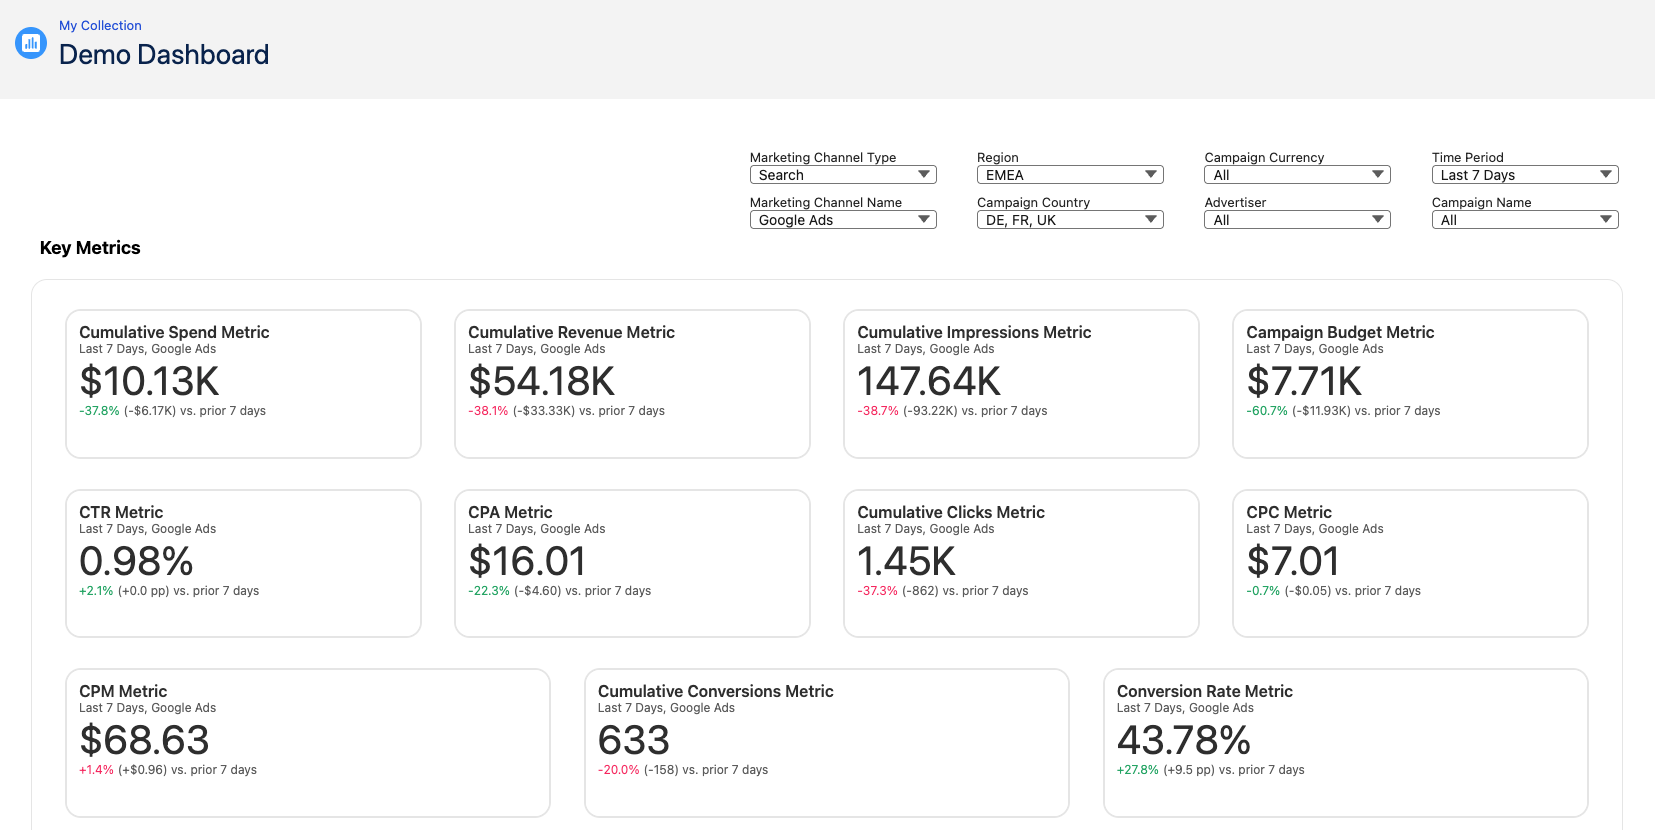Open the Cumulative Clicks Metric card
Image resolution: width=1655 pixels, height=830 pixels.
tap(1020, 563)
